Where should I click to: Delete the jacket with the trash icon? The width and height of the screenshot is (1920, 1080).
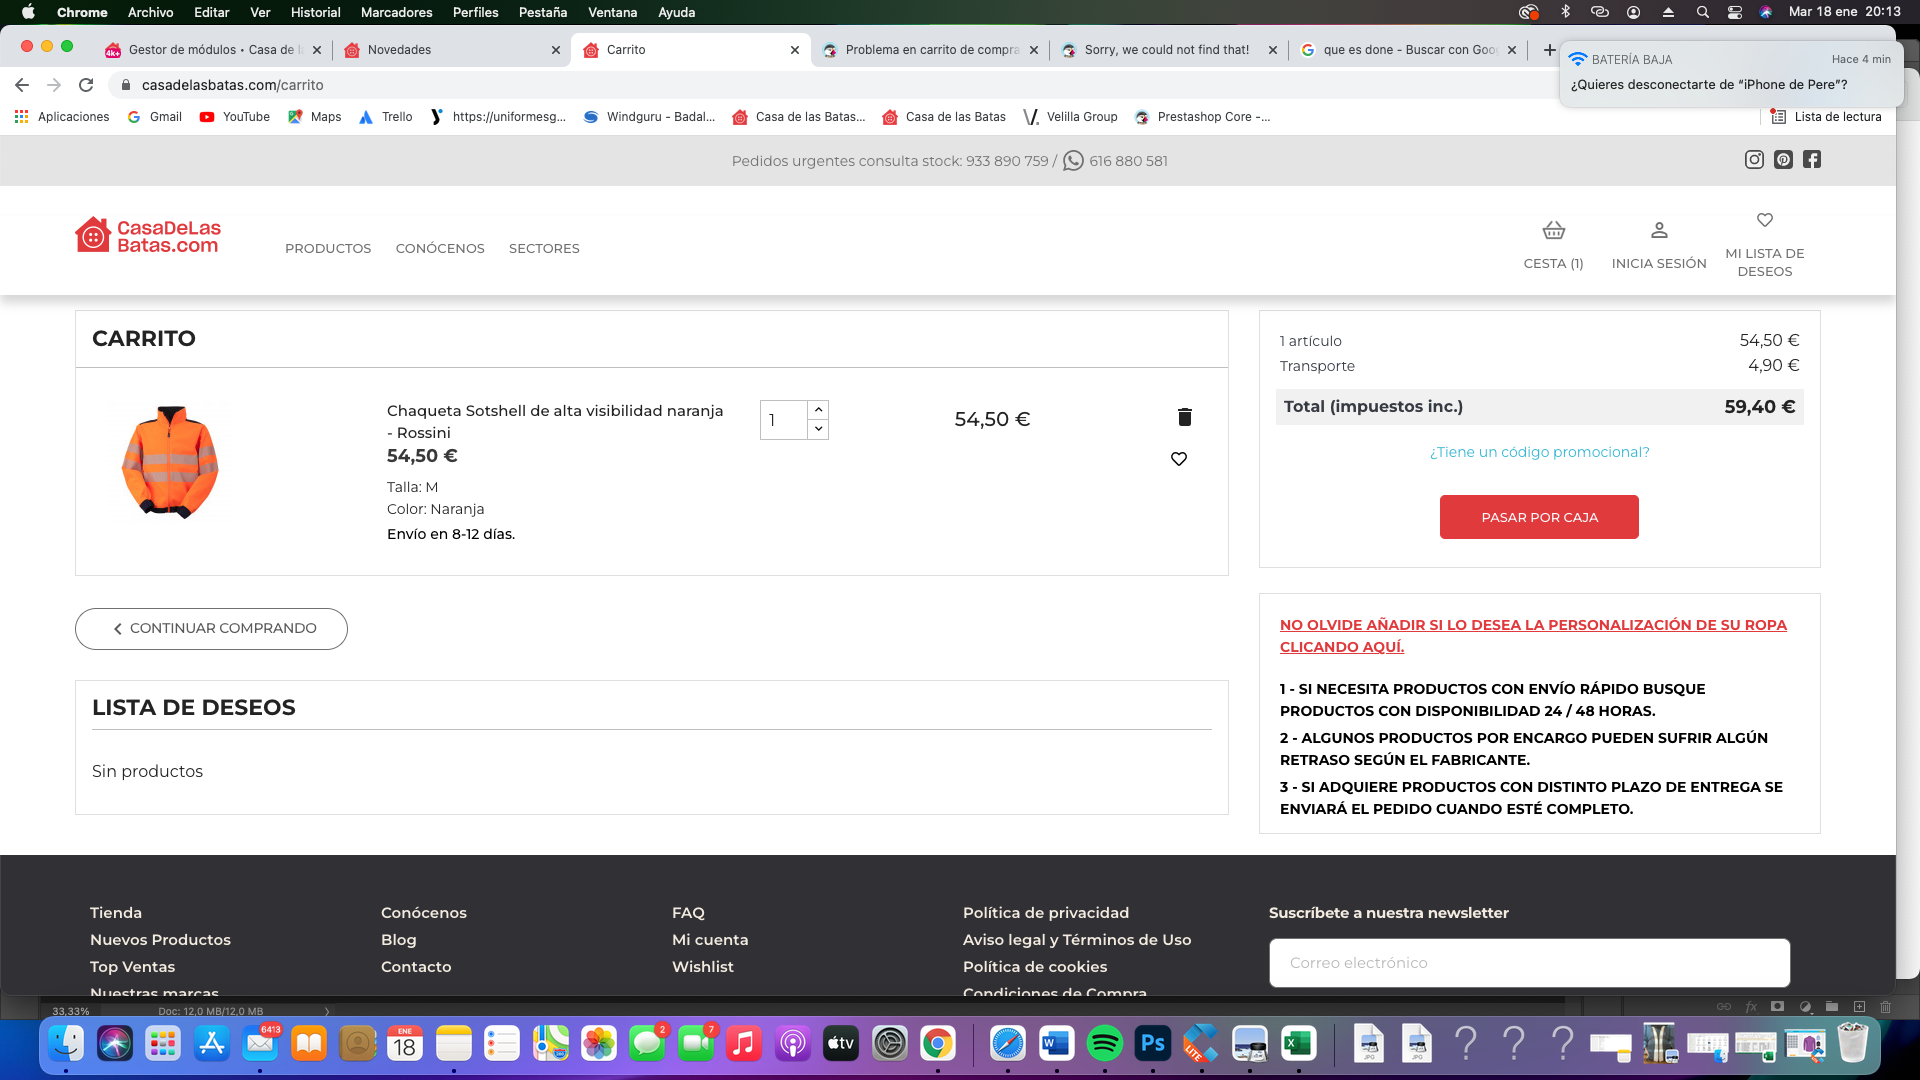point(1184,417)
